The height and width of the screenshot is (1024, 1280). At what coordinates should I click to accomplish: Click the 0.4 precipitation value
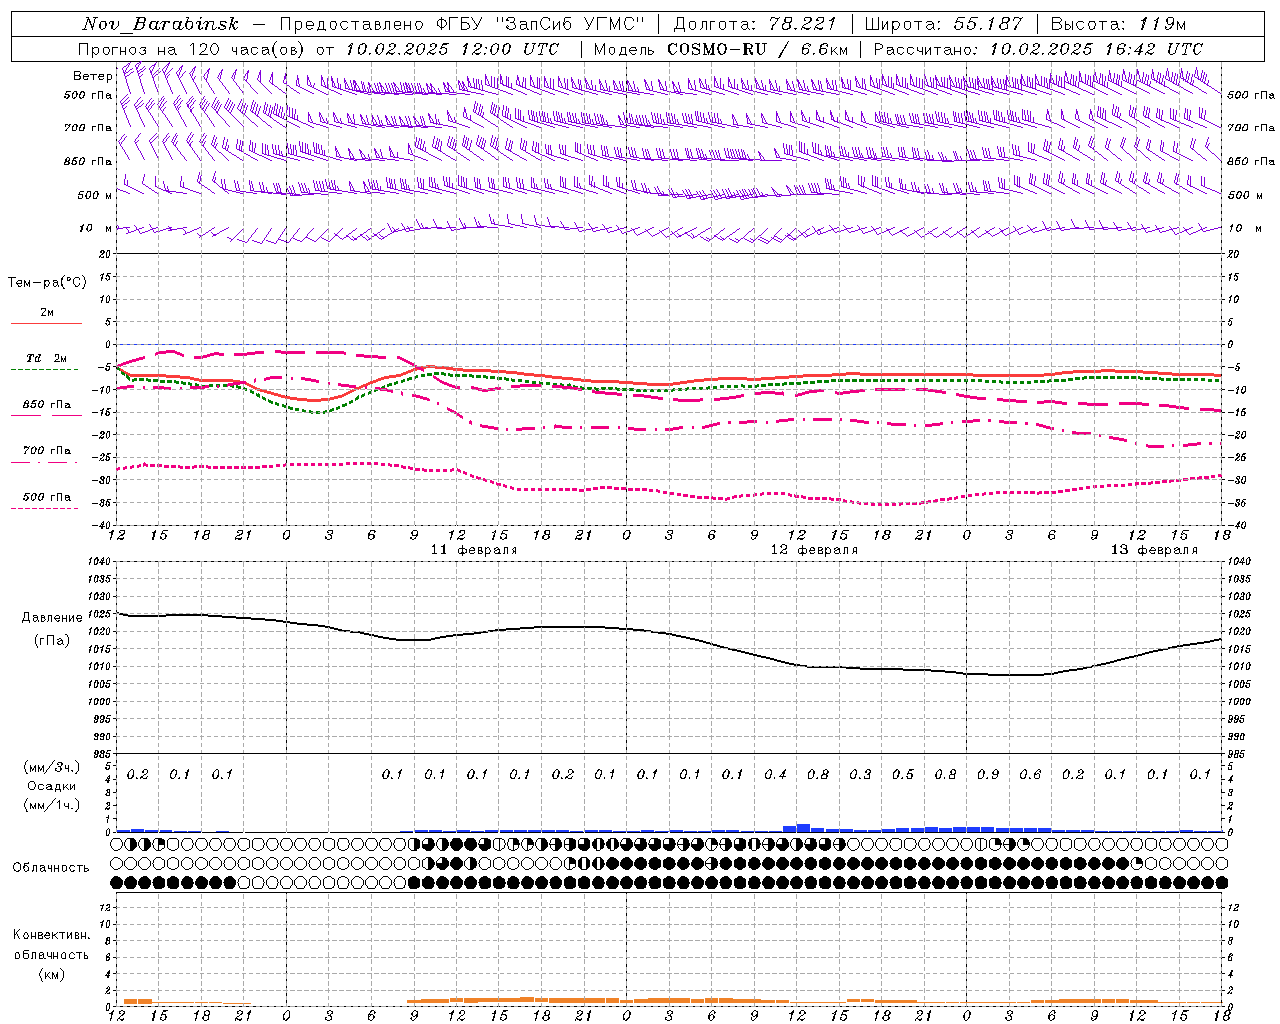pos(775,775)
